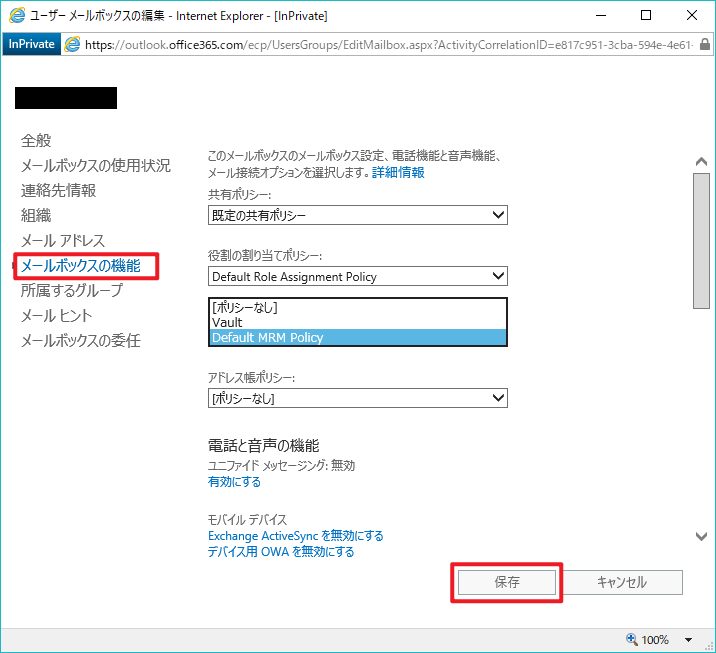The height and width of the screenshot is (653, 716).
Task: Click the zoom magnifier icon in status bar
Action: click(x=632, y=639)
